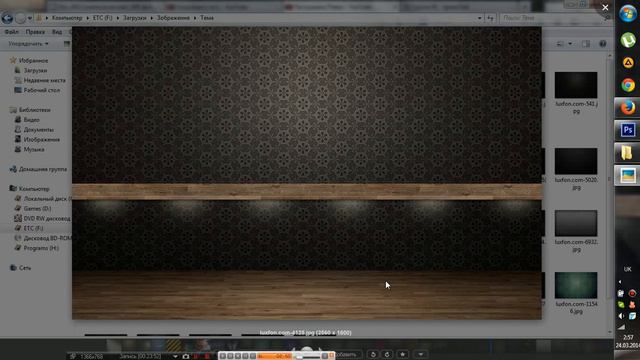Select Компьютер in the navigation pane tree
The height and width of the screenshot is (360, 640).
pos(34,189)
